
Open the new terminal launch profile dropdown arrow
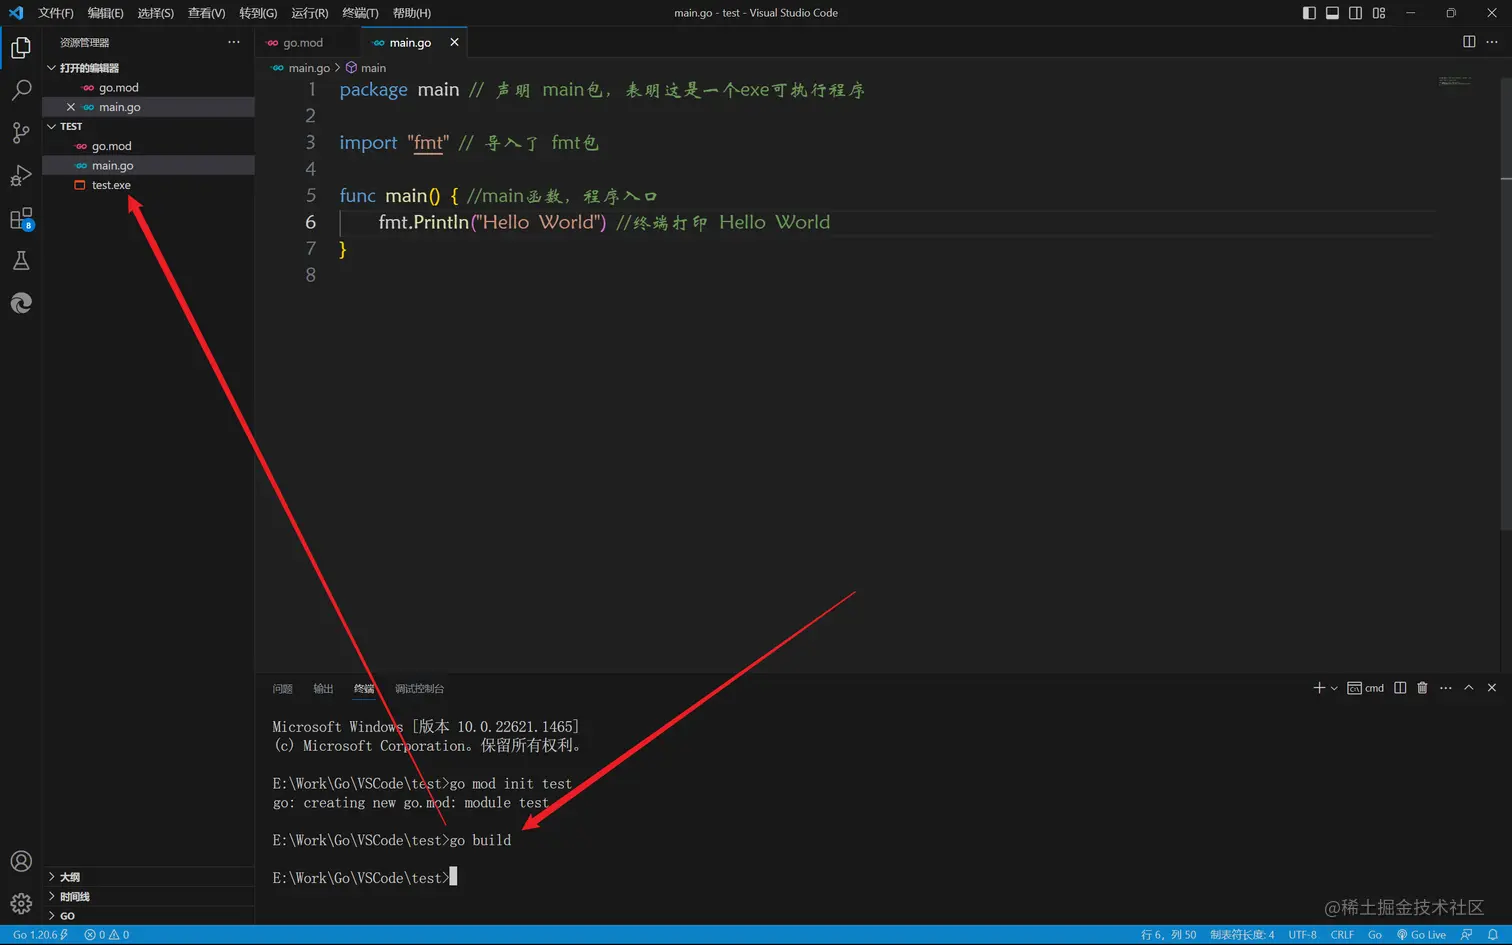click(1334, 688)
